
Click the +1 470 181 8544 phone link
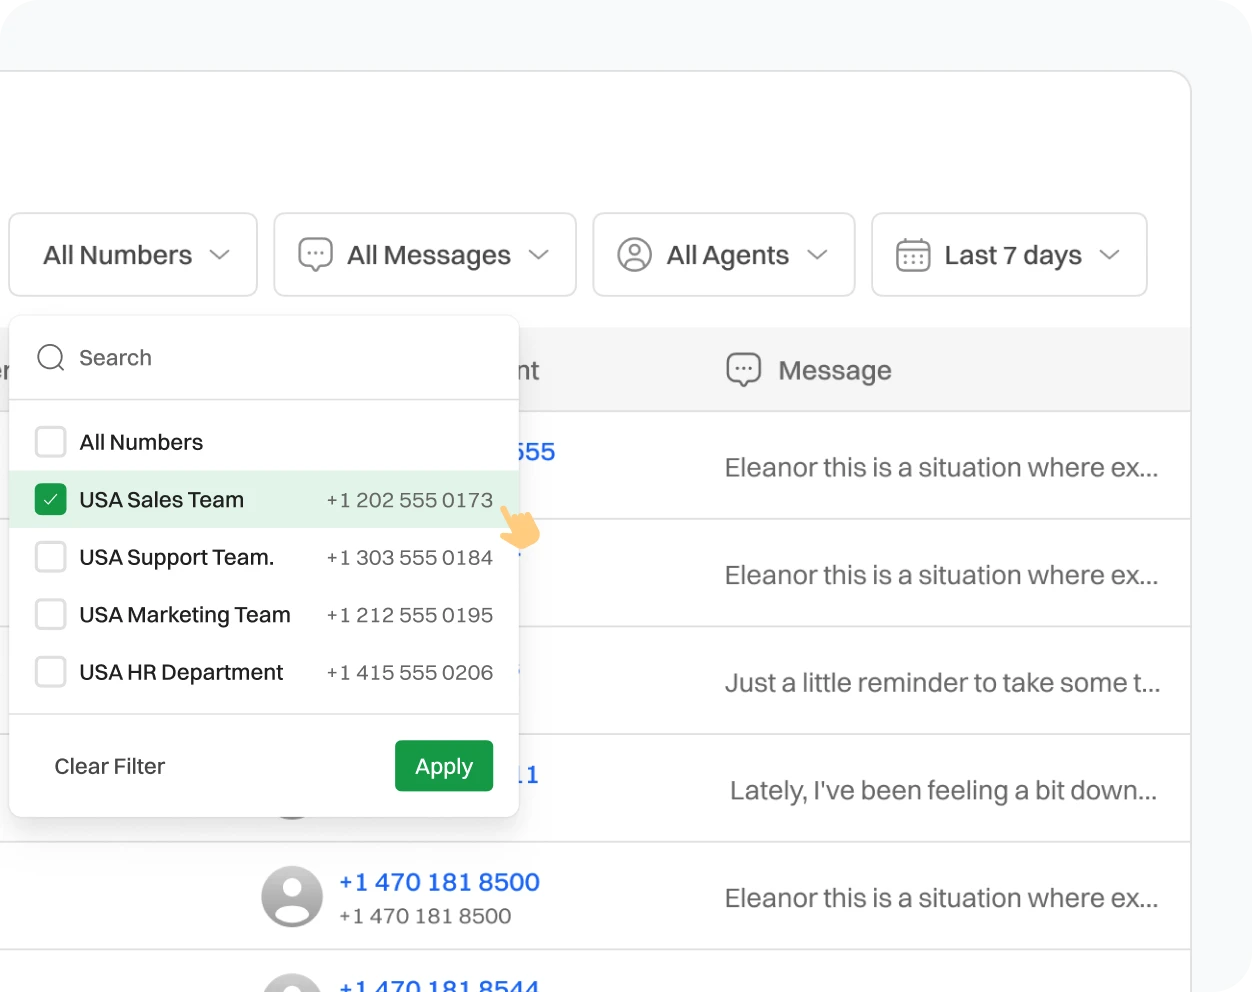coord(439,984)
